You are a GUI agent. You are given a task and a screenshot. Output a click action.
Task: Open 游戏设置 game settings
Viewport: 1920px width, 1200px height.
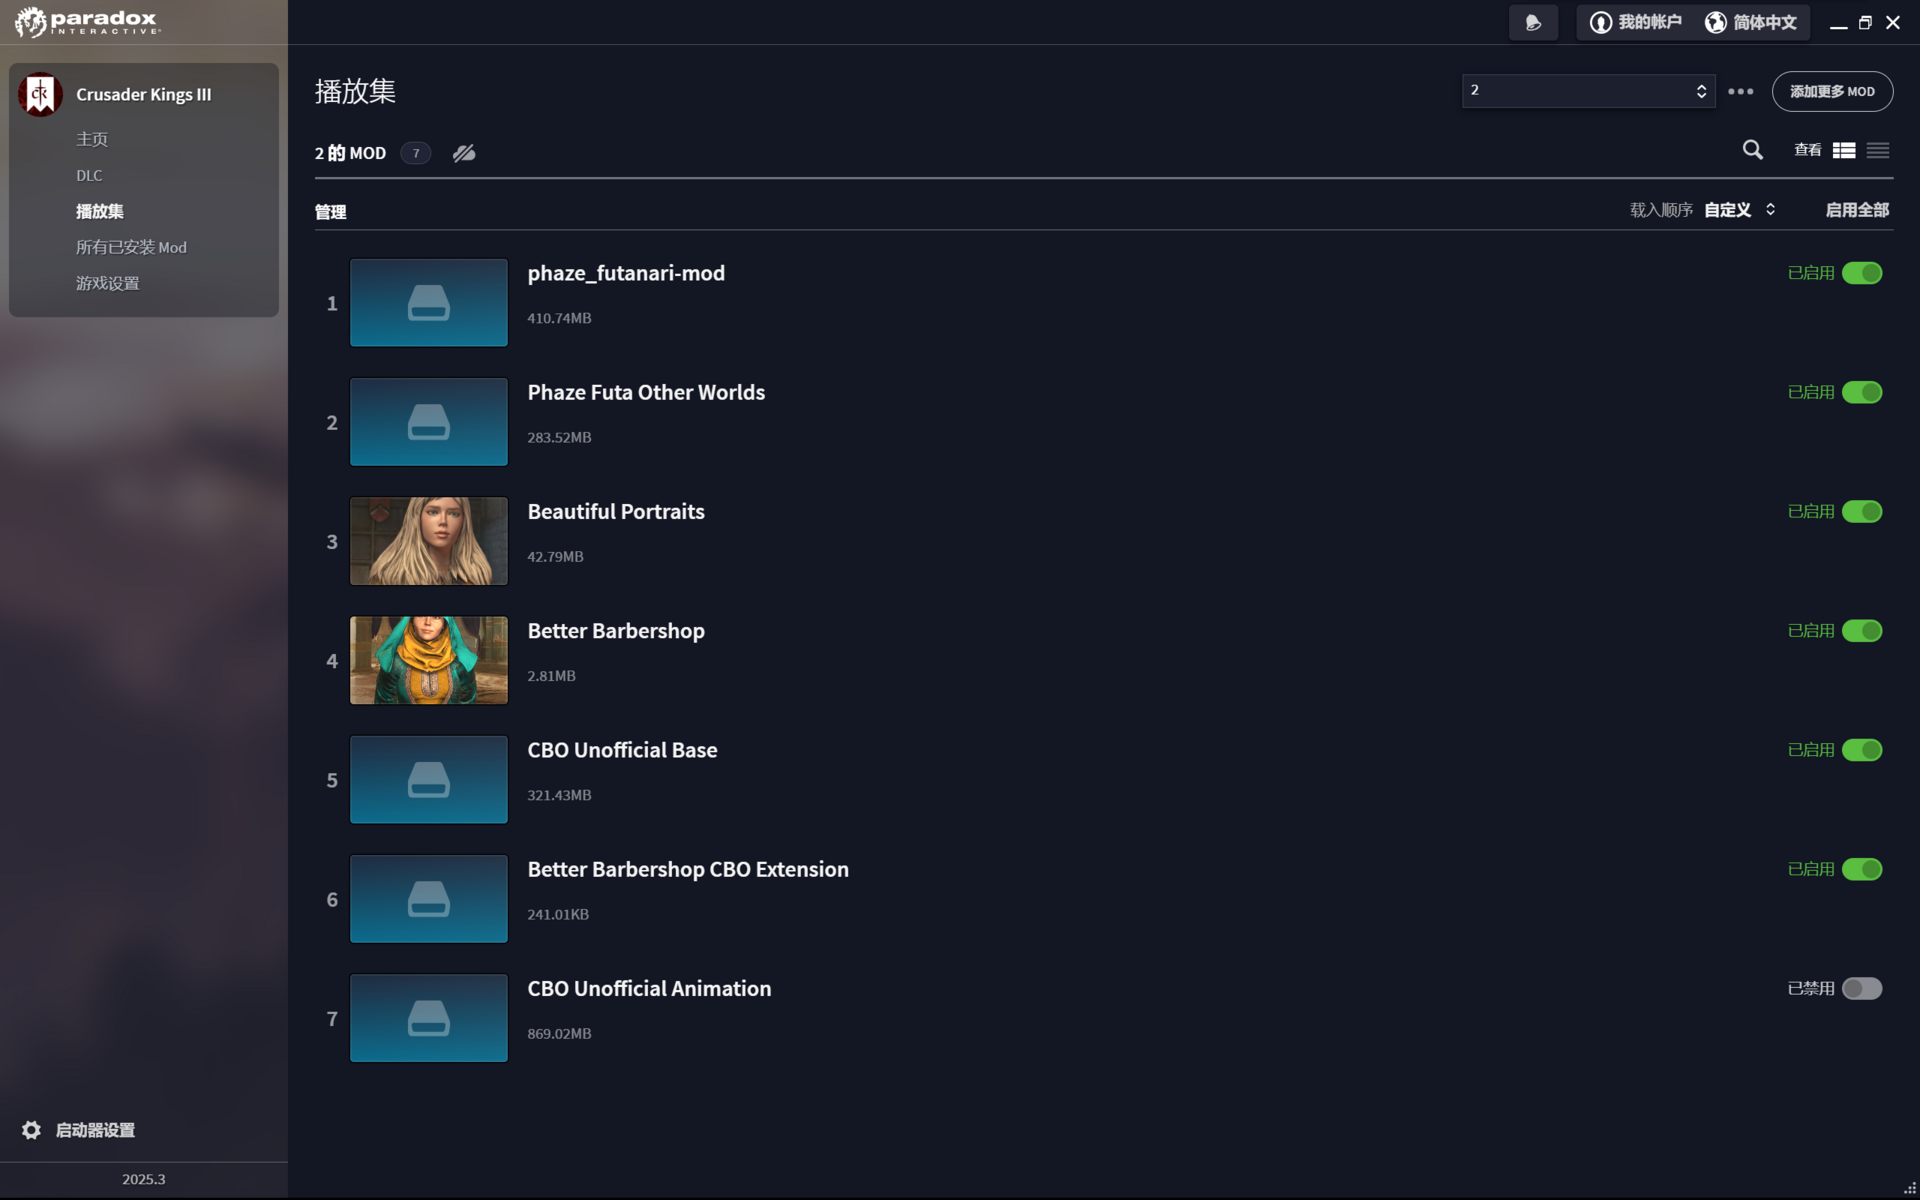tap(108, 283)
